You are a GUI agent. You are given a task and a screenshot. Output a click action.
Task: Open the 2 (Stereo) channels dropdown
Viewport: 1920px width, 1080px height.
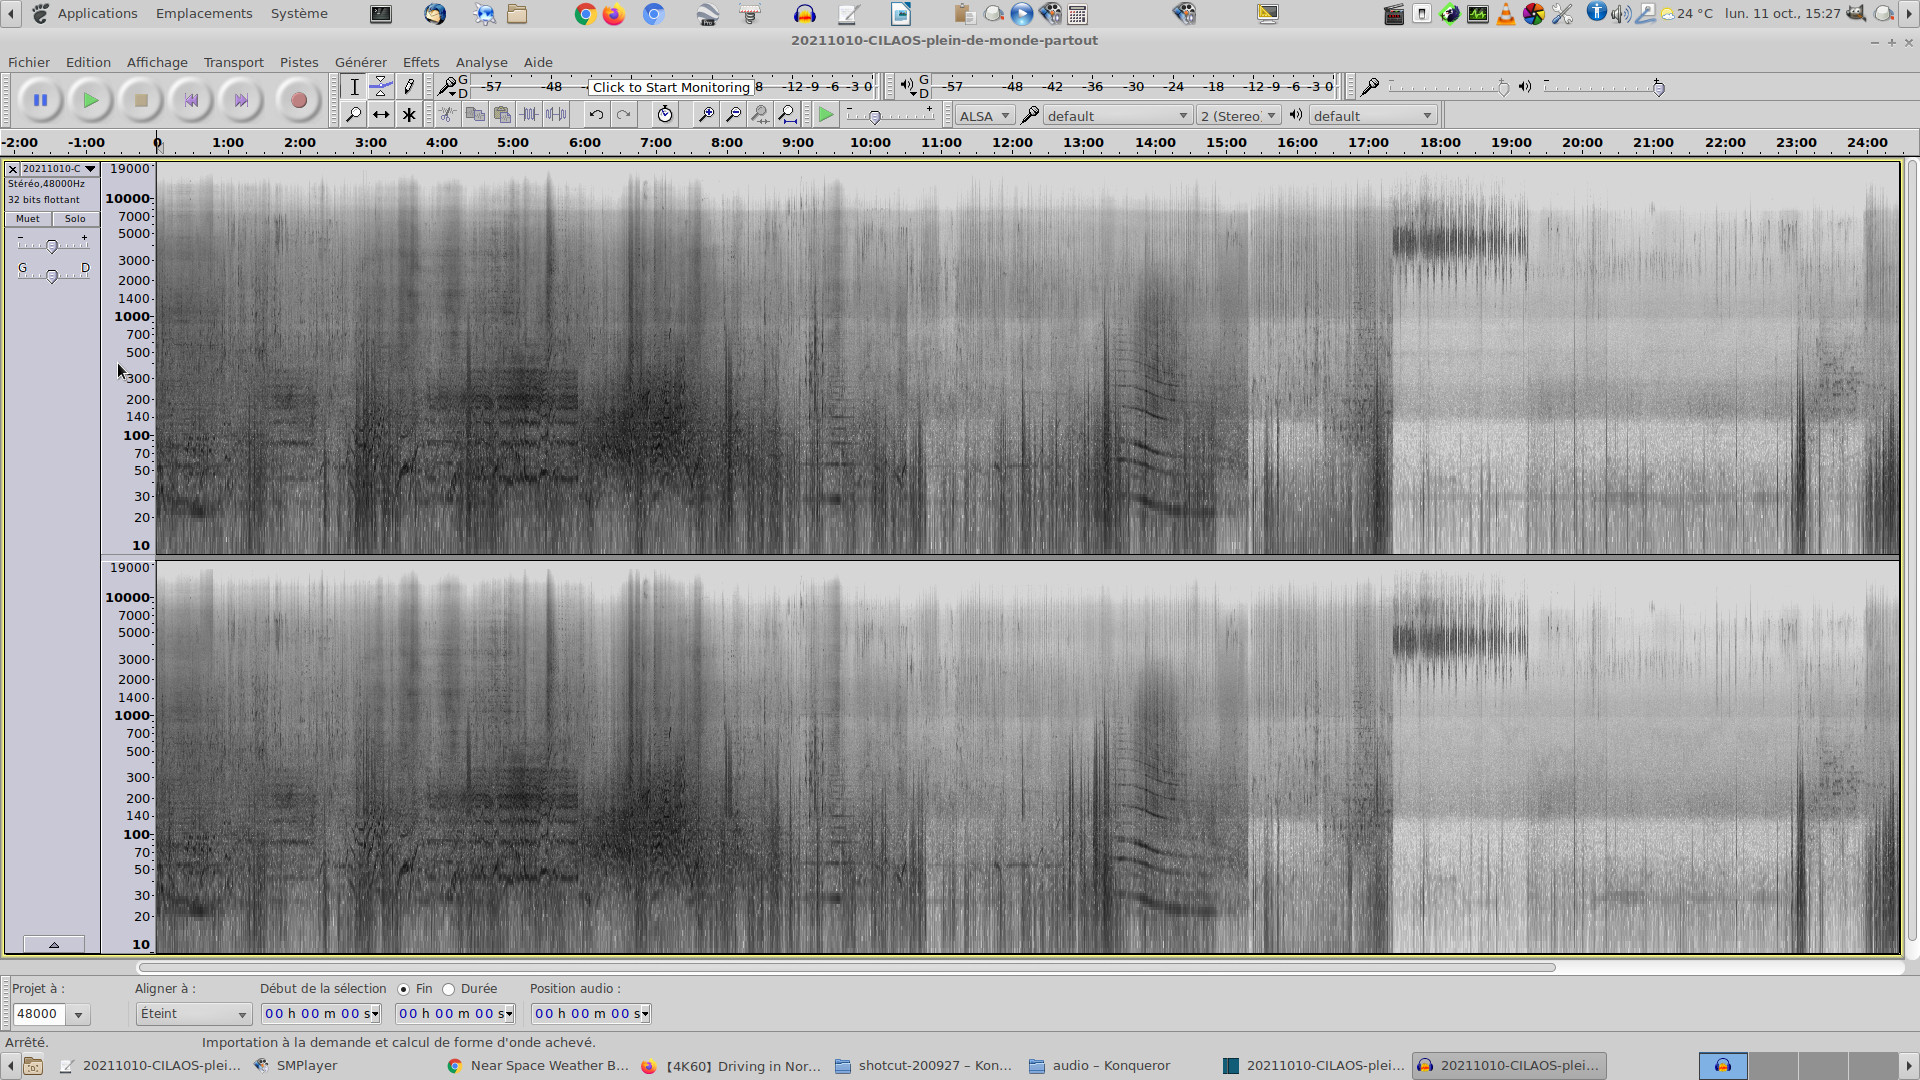[1238, 116]
